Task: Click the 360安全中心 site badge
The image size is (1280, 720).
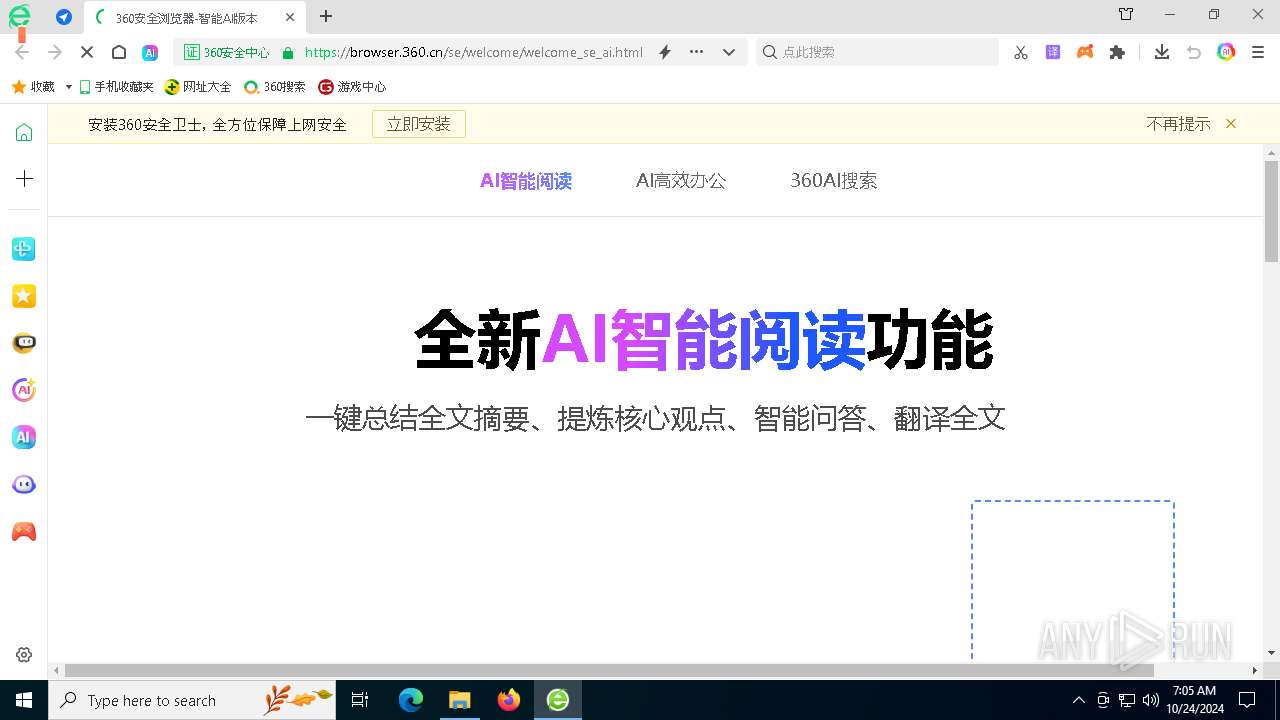Action: (x=227, y=52)
